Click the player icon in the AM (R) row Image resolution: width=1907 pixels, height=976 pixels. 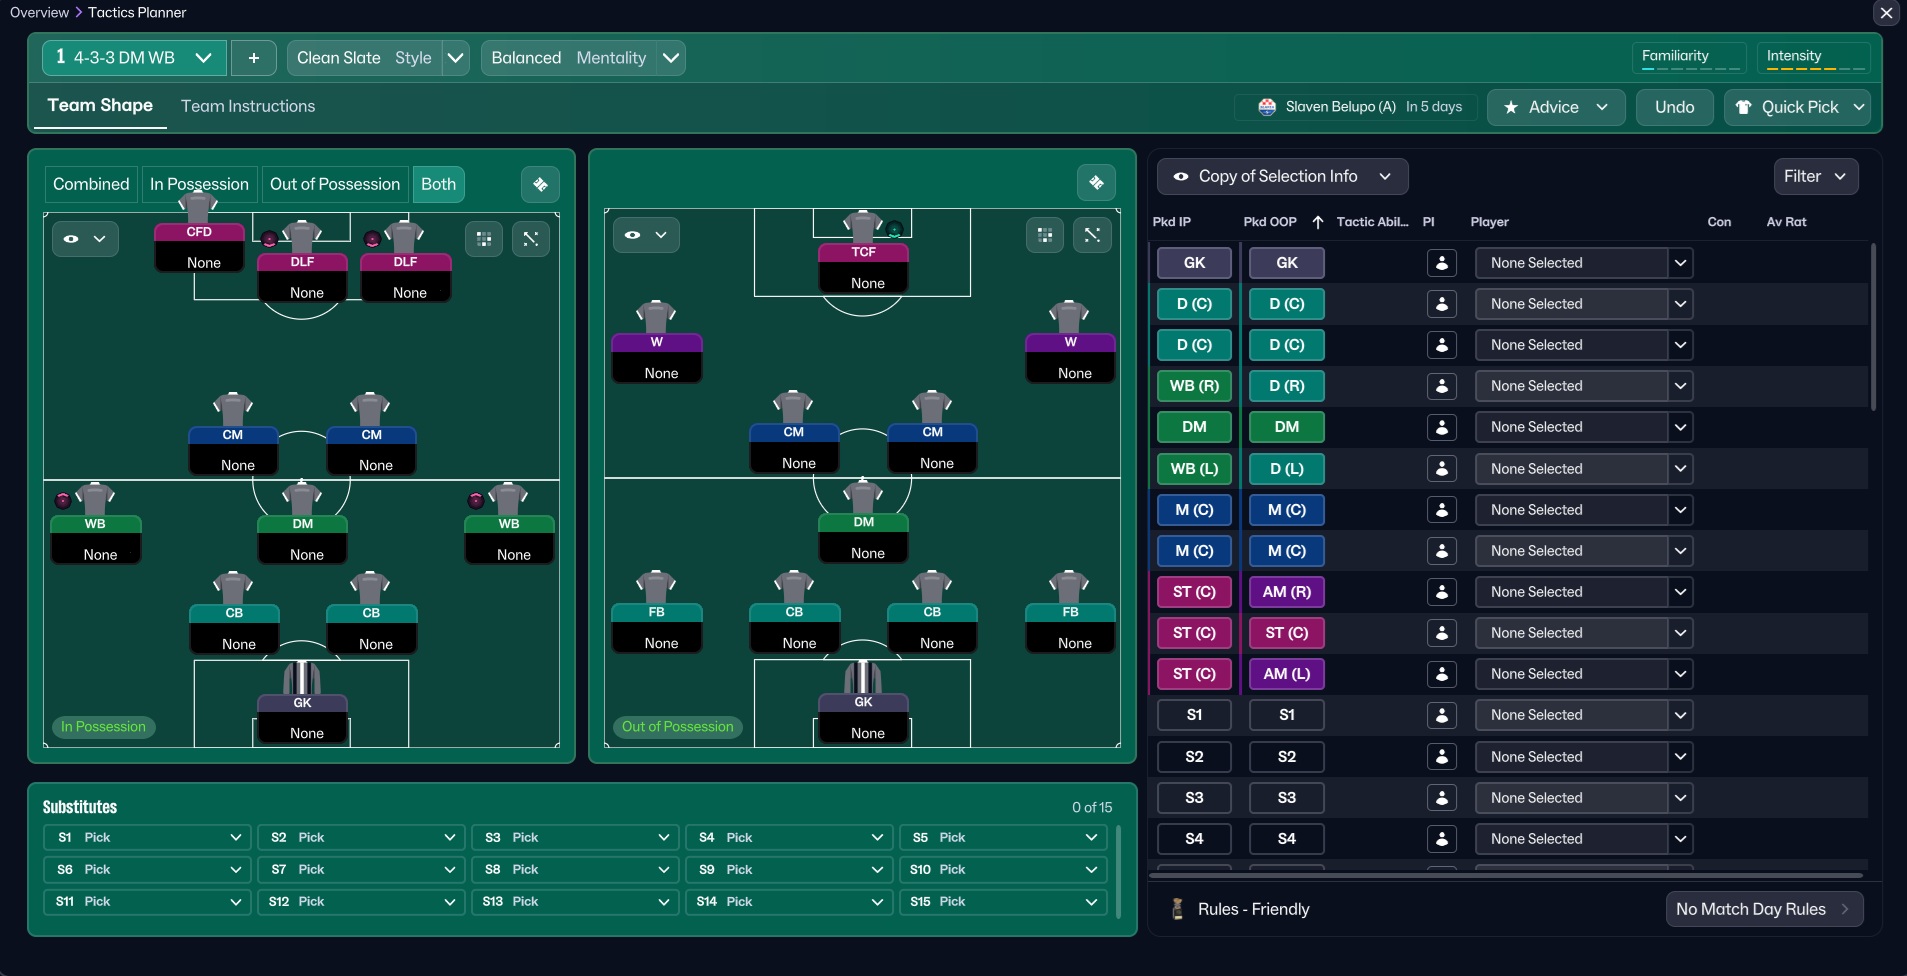pyautogui.click(x=1442, y=592)
